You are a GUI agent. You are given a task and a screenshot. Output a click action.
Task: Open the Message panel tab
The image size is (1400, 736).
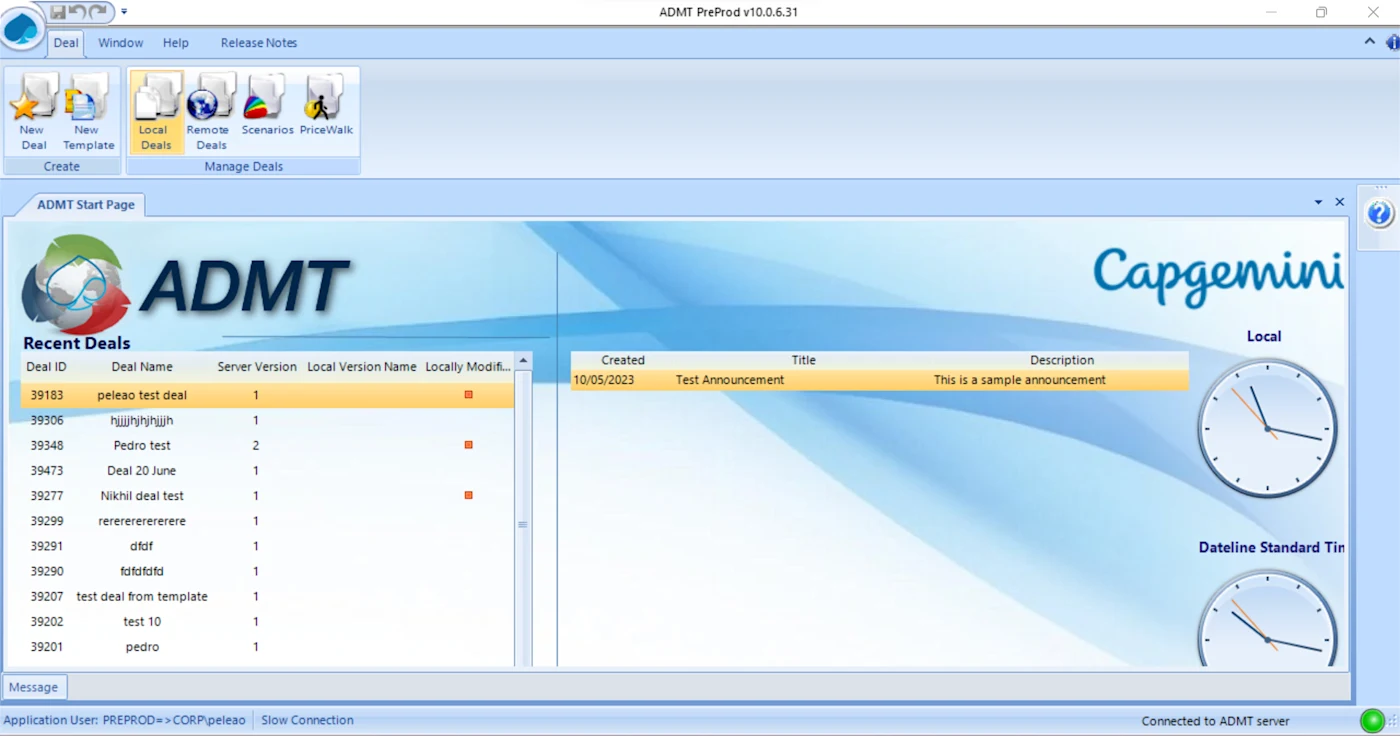tap(34, 687)
